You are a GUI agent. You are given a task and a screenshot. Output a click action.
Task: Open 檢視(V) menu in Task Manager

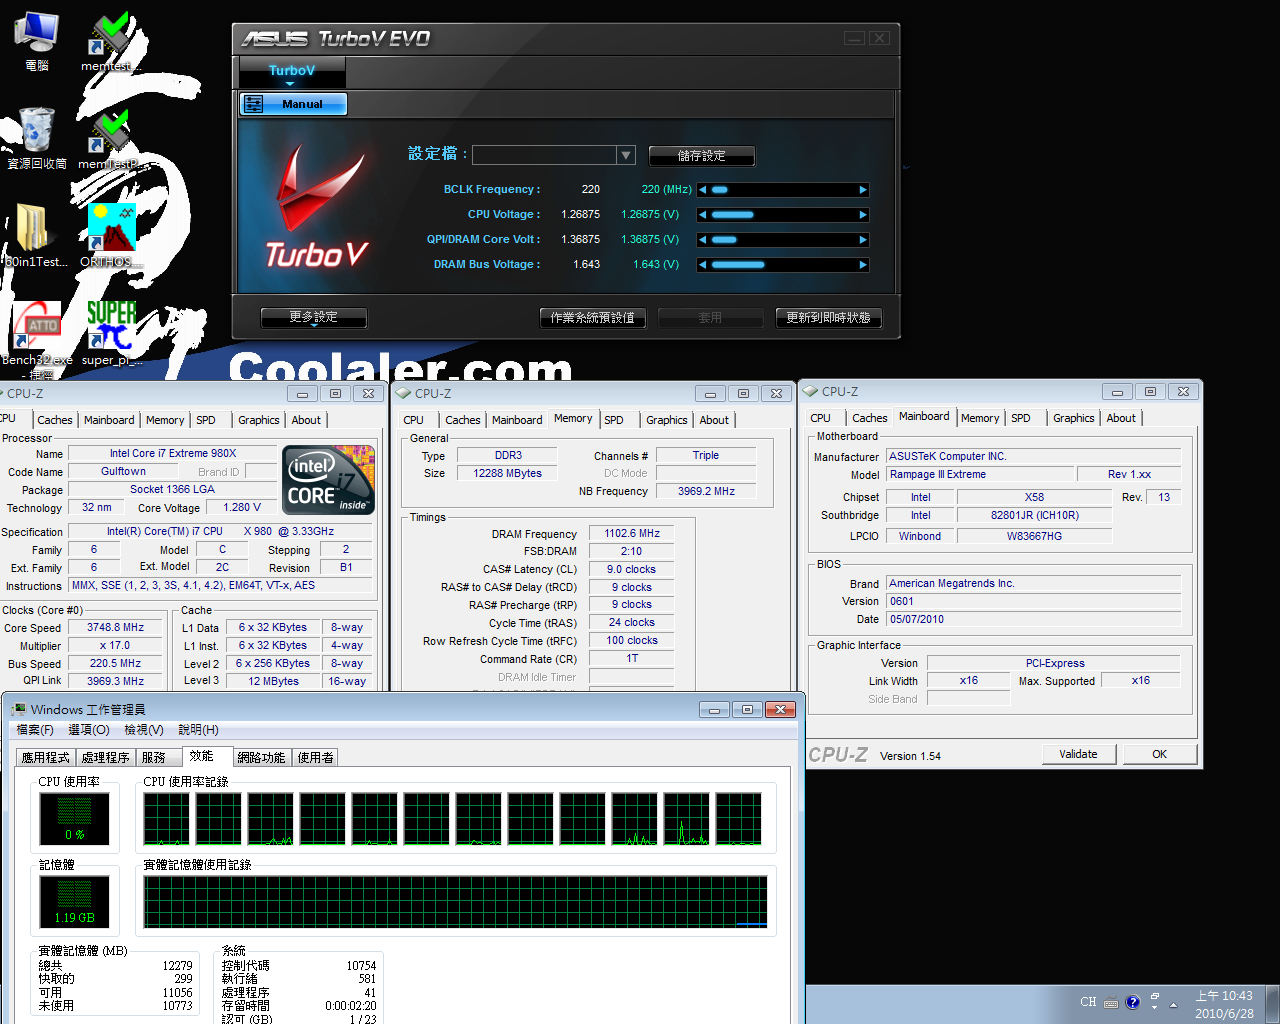144,730
